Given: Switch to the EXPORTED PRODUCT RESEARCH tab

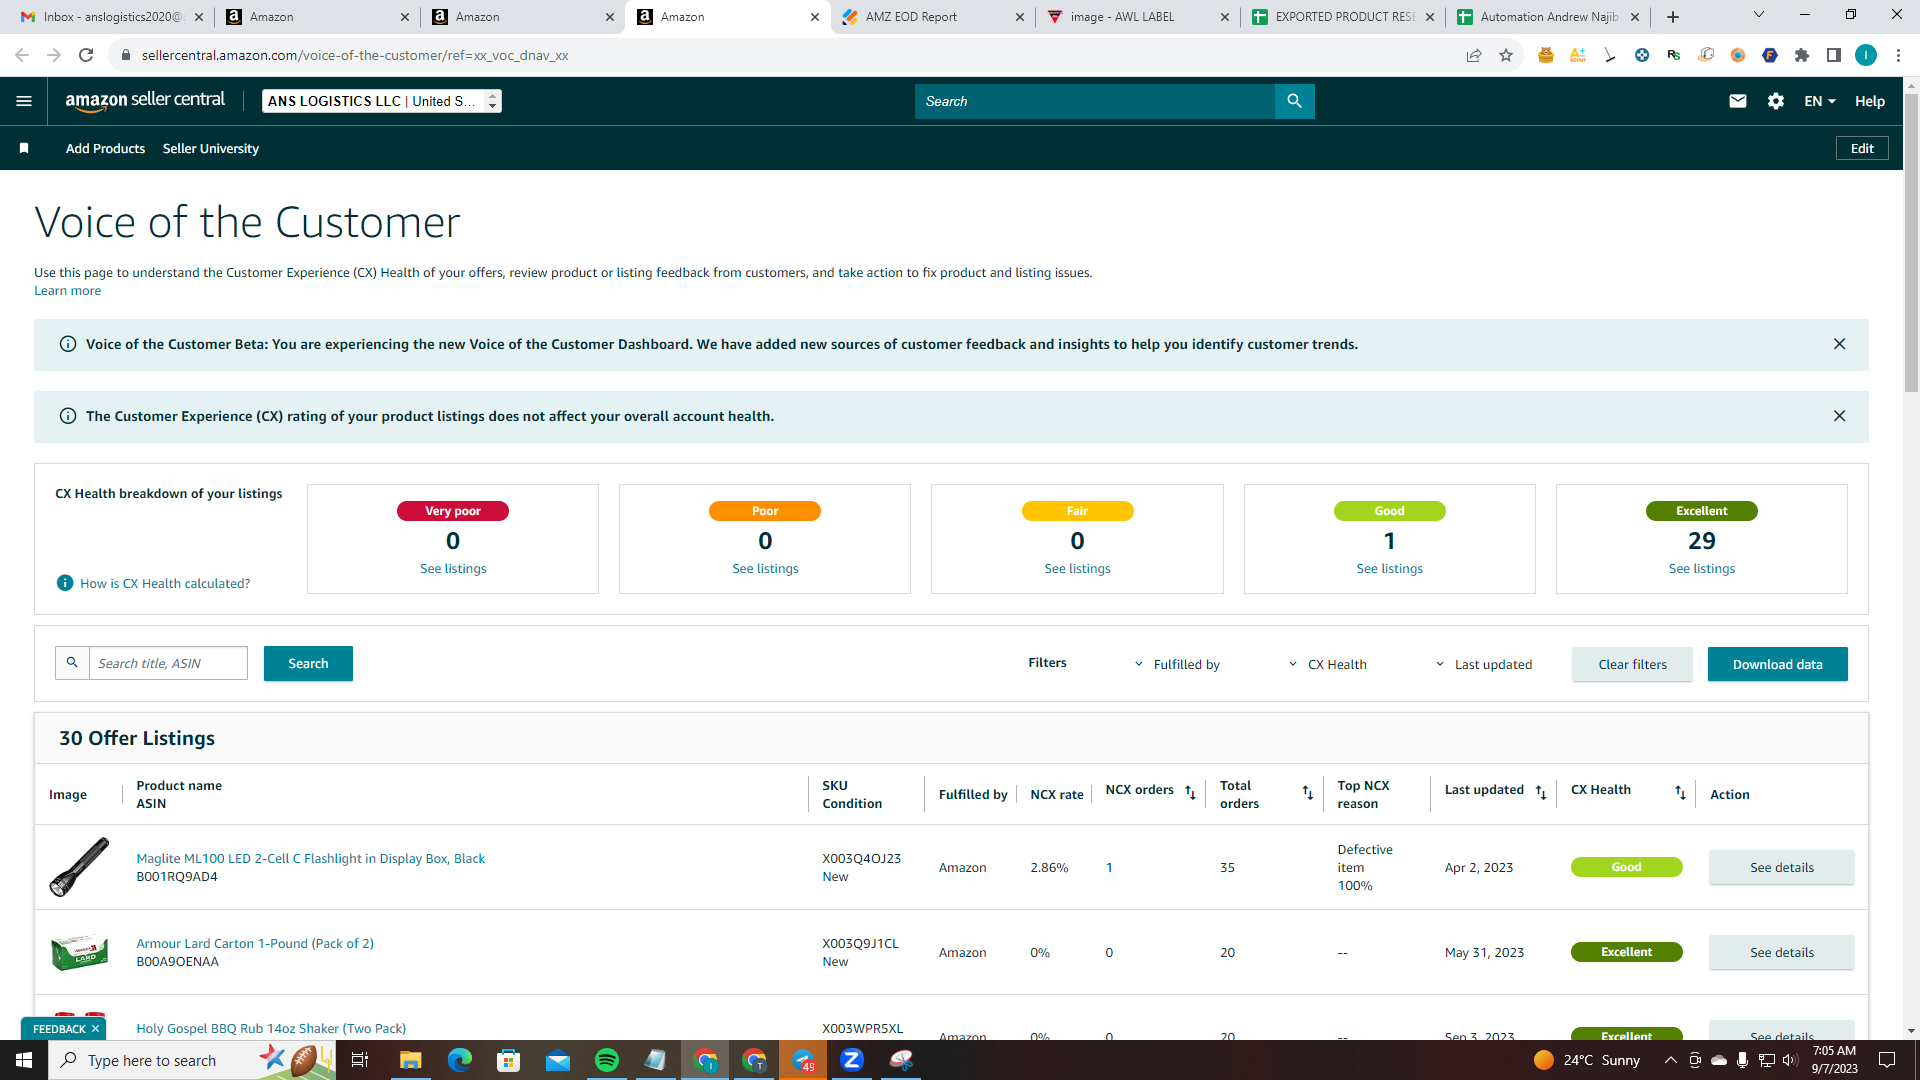Looking at the screenshot, I should tap(1344, 17).
